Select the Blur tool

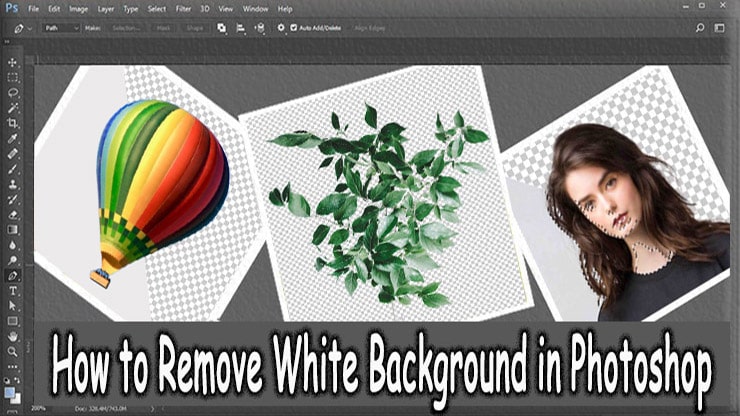tap(12, 245)
